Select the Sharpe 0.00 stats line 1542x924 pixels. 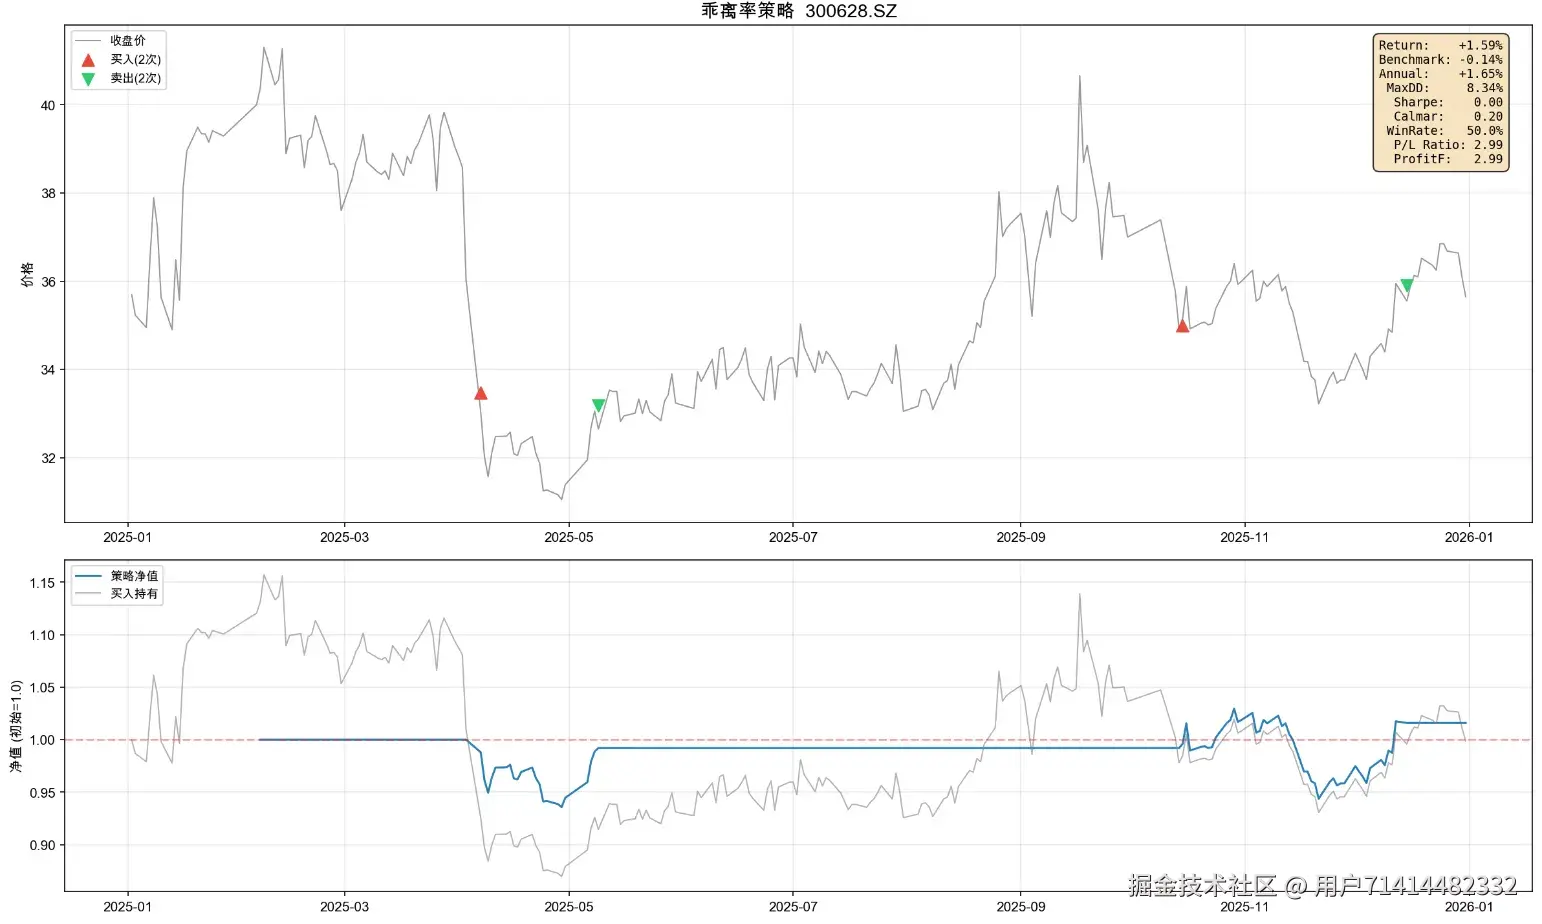[1448, 102]
